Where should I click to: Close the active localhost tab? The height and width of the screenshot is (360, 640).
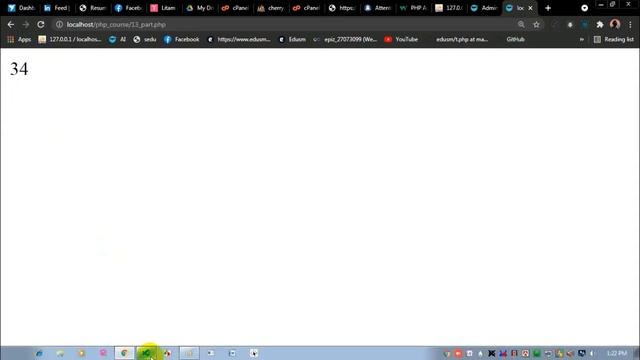pyautogui.click(x=530, y=8)
